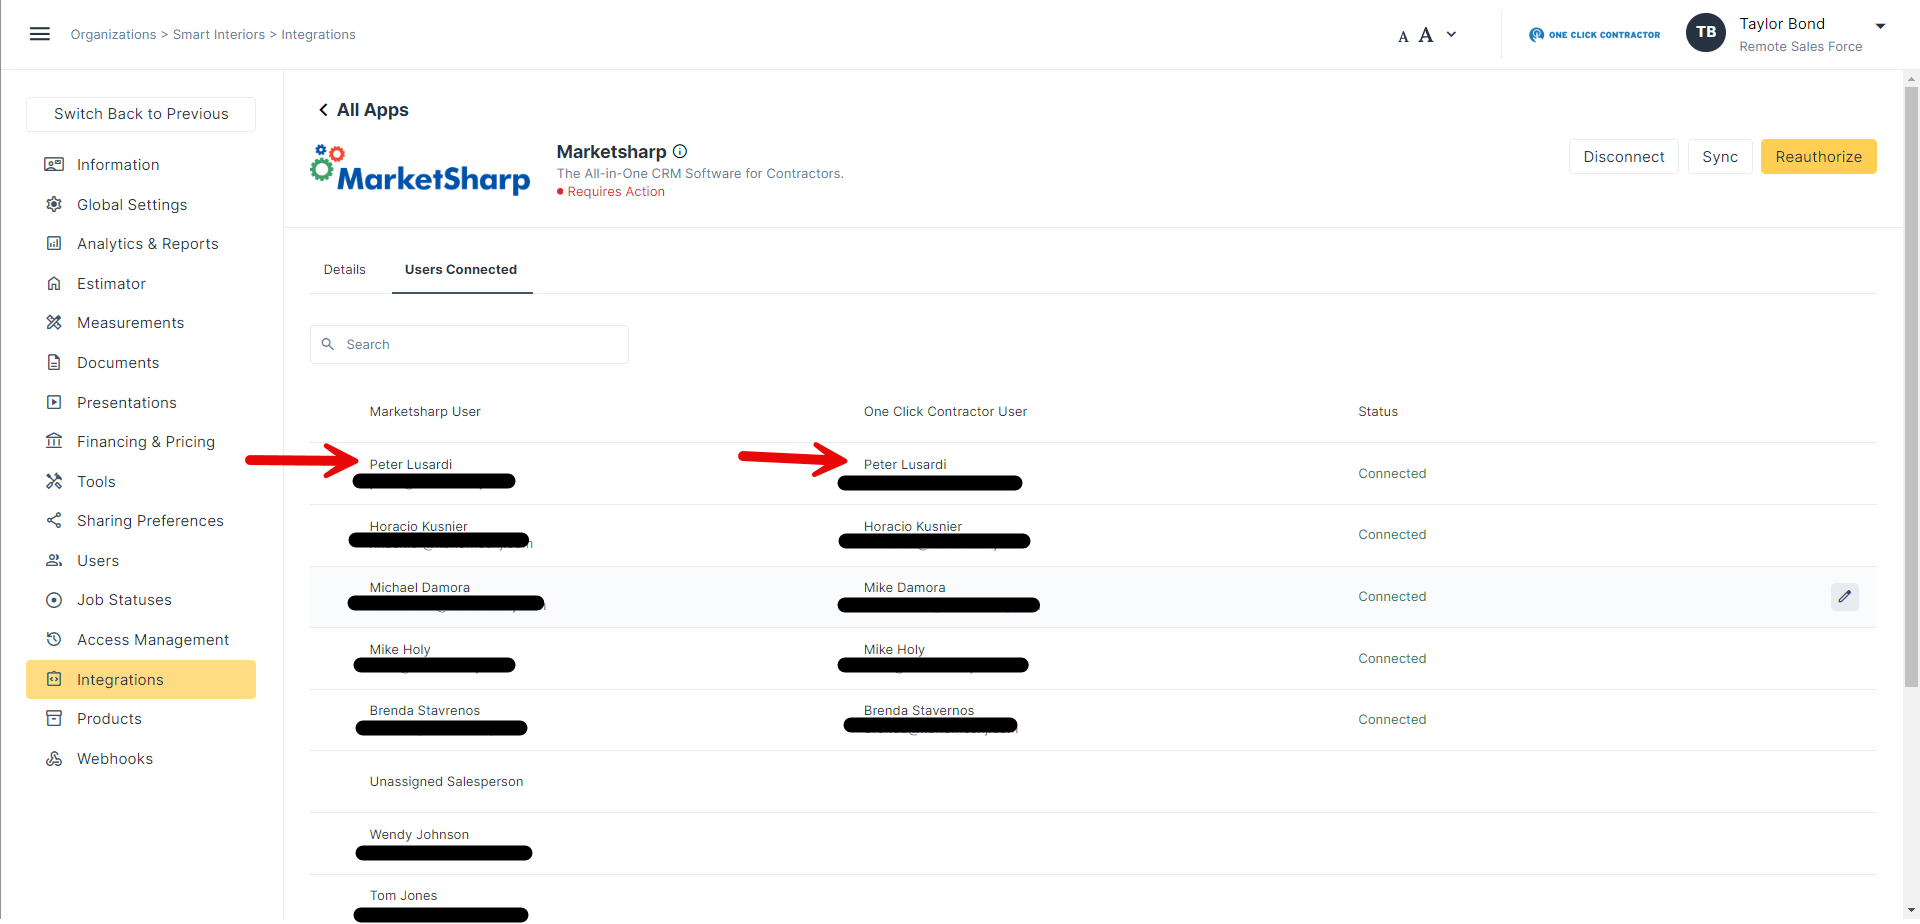Click the Sync button
The height and width of the screenshot is (924, 1920).
[1720, 157]
